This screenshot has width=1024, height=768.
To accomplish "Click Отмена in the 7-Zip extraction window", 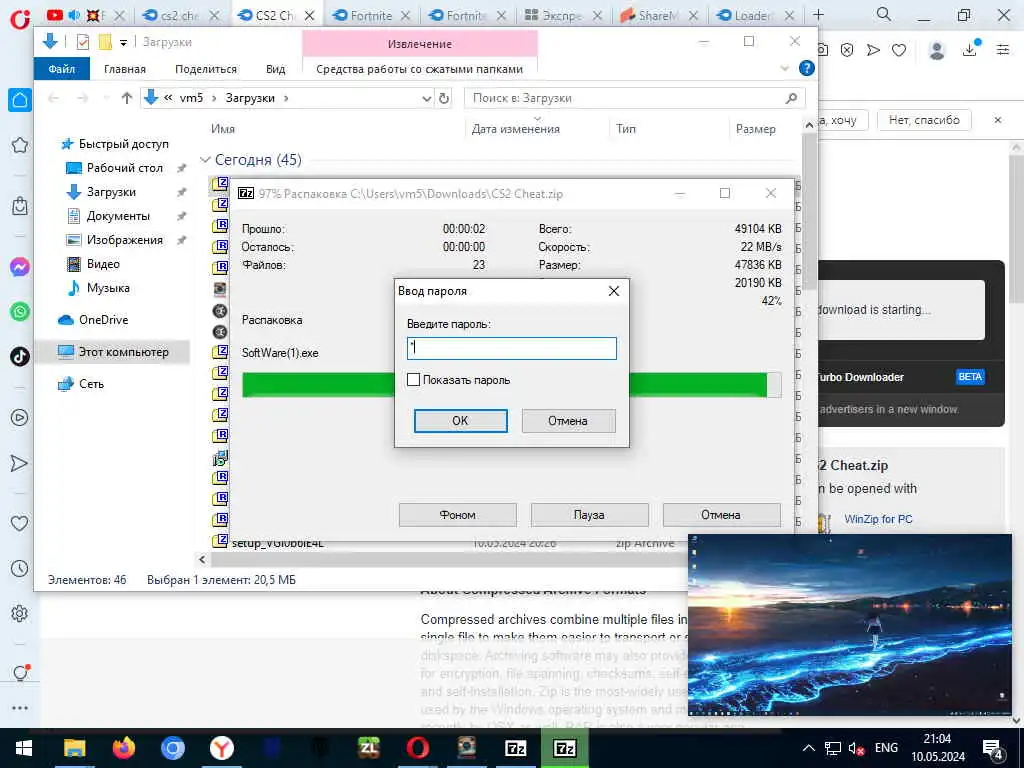I will (x=721, y=515).
